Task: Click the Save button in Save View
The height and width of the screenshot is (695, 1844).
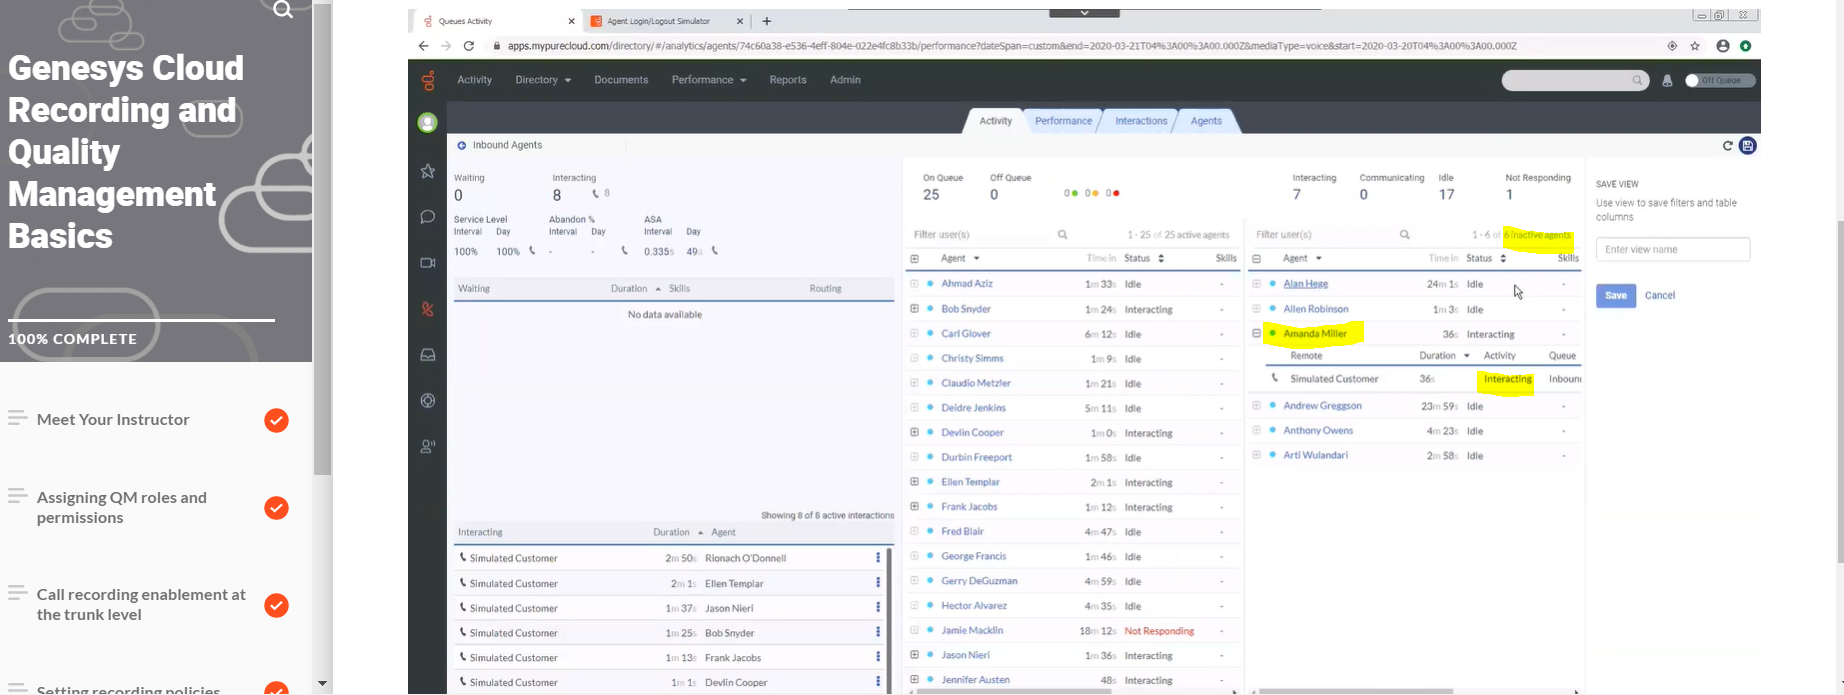Action: click(1616, 296)
